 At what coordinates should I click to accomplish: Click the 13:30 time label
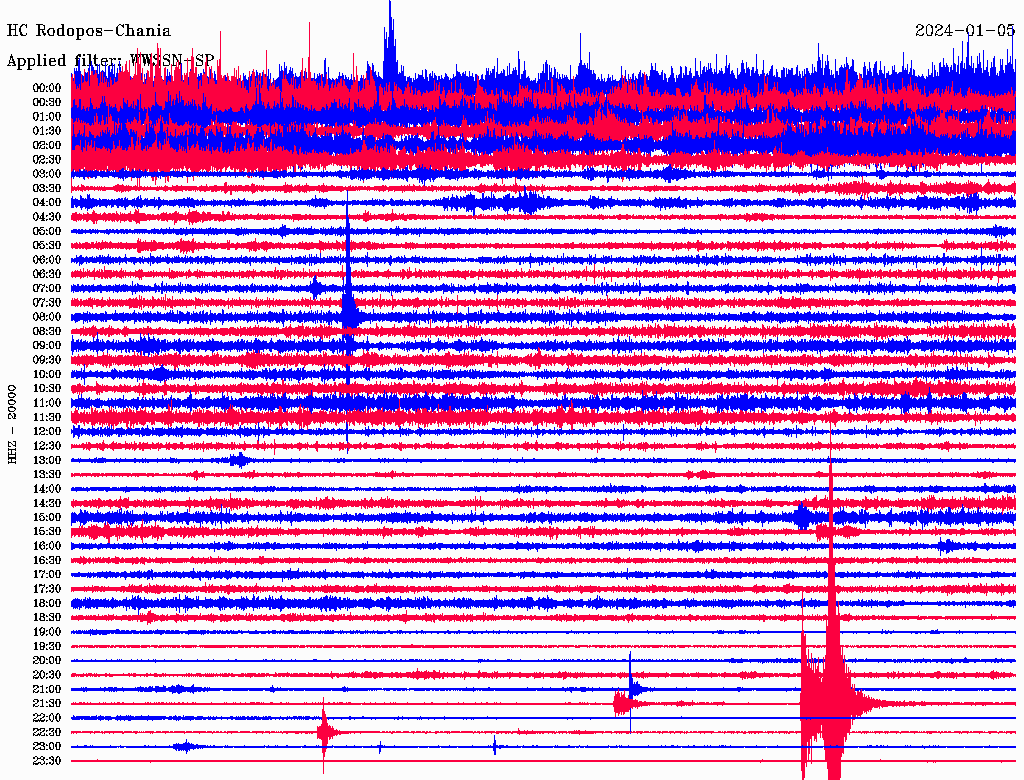pyautogui.click(x=47, y=475)
